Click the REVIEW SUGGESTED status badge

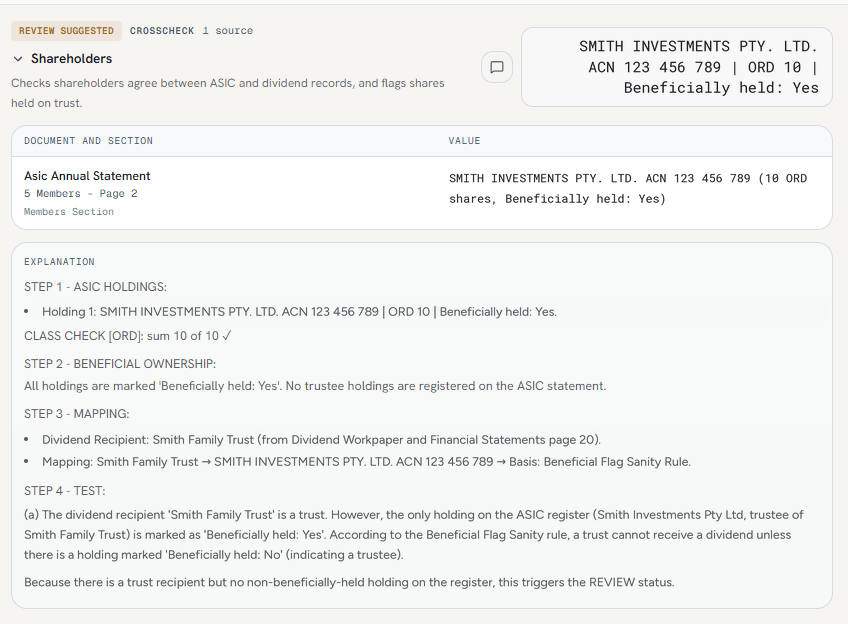click(x=67, y=31)
